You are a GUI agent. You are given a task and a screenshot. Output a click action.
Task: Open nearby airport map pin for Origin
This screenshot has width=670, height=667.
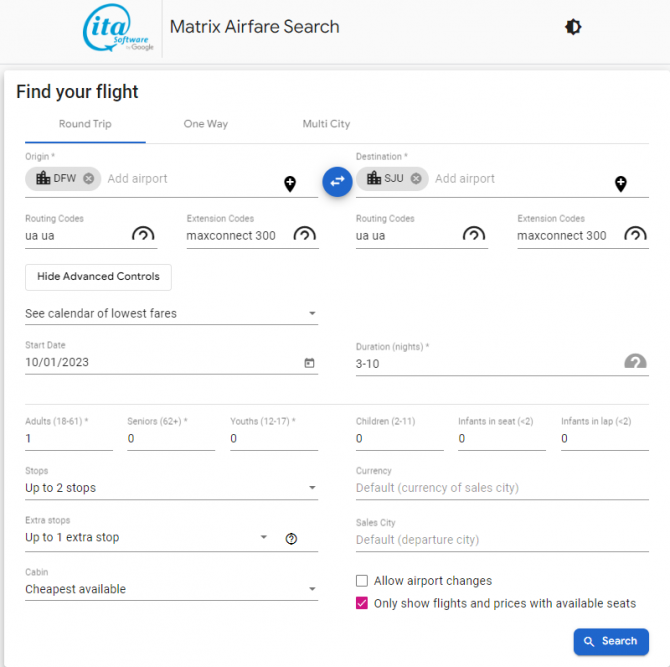click(x=290, y=184)
